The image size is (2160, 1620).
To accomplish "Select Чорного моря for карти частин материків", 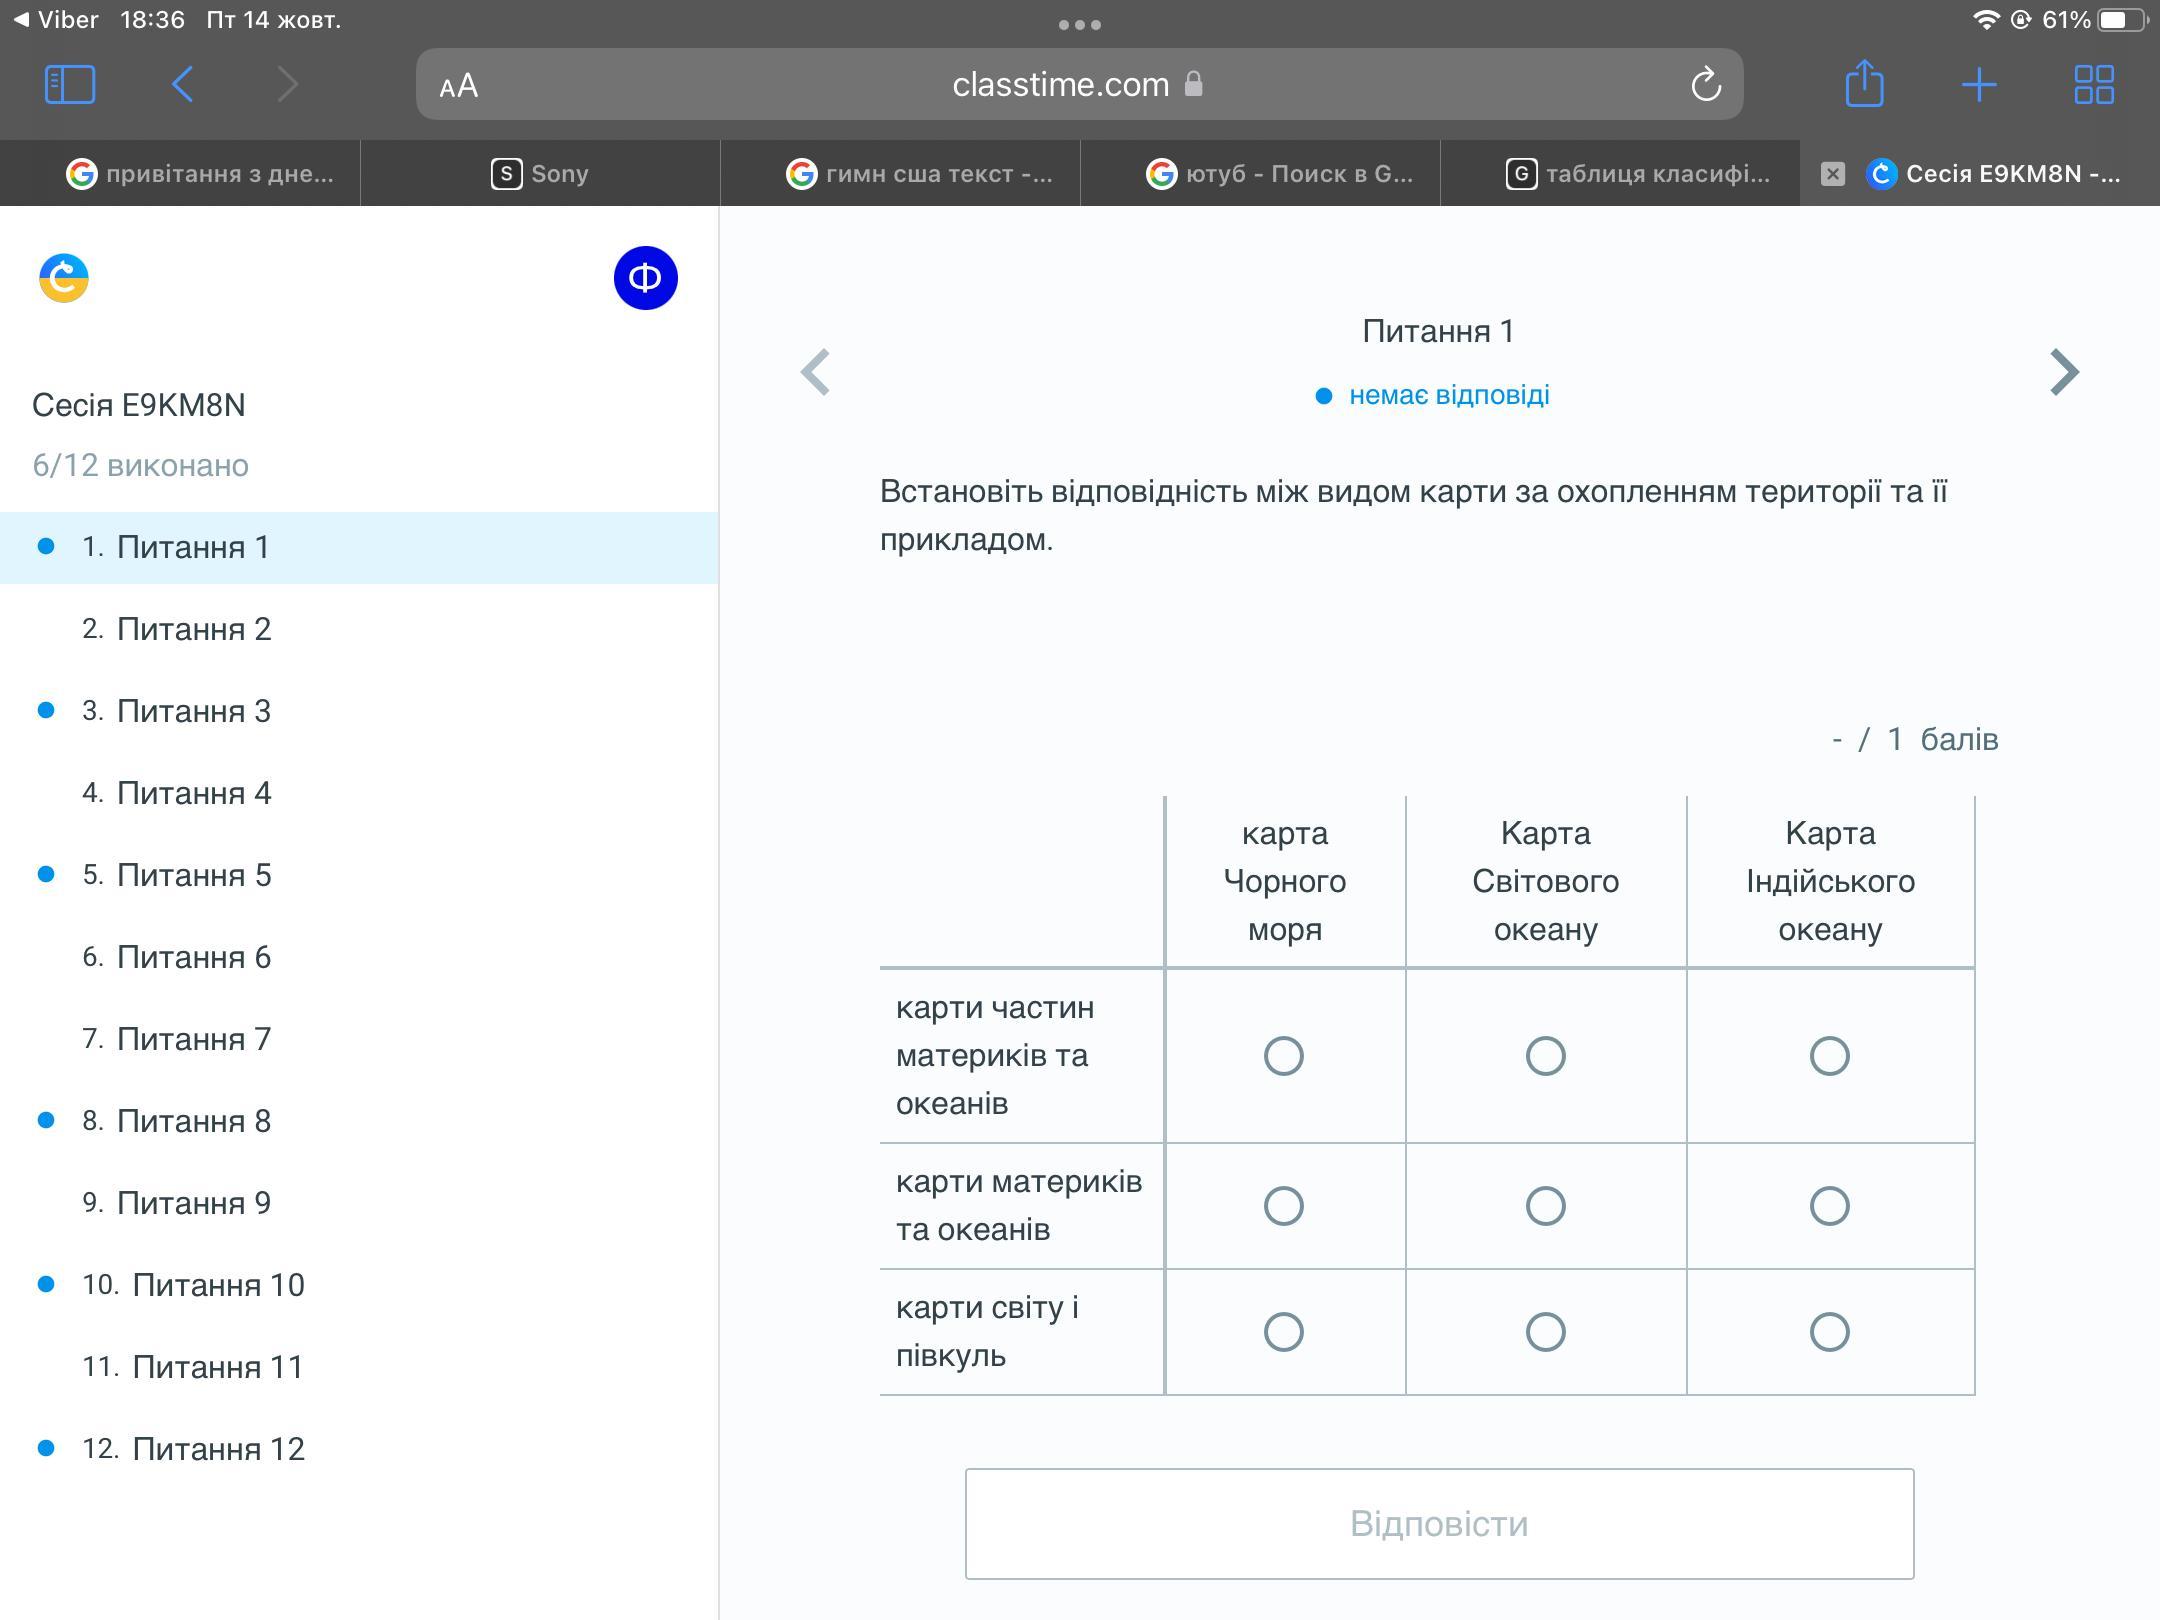I will tap(1283, 1056).
